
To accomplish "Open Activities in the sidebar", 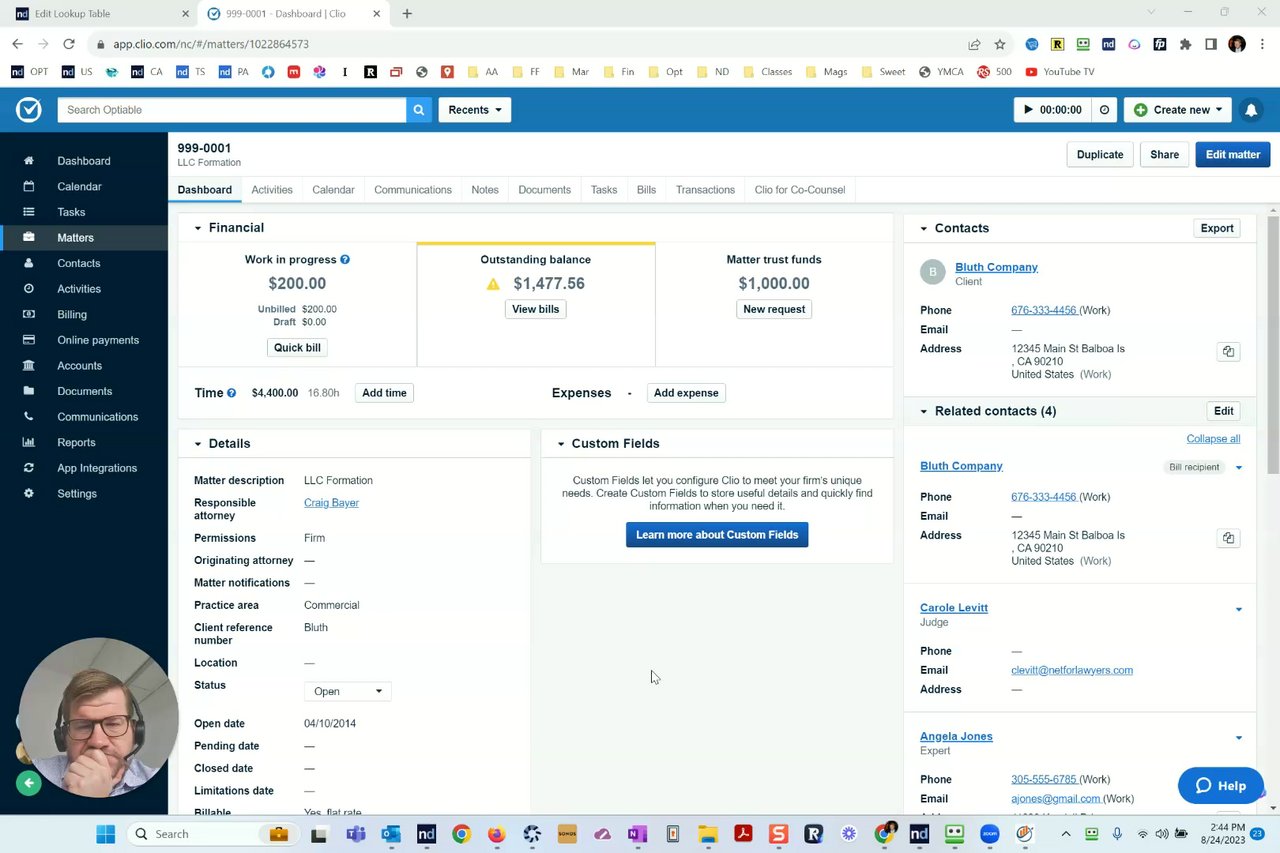I will pyautogui.click(x=84, y=289).
